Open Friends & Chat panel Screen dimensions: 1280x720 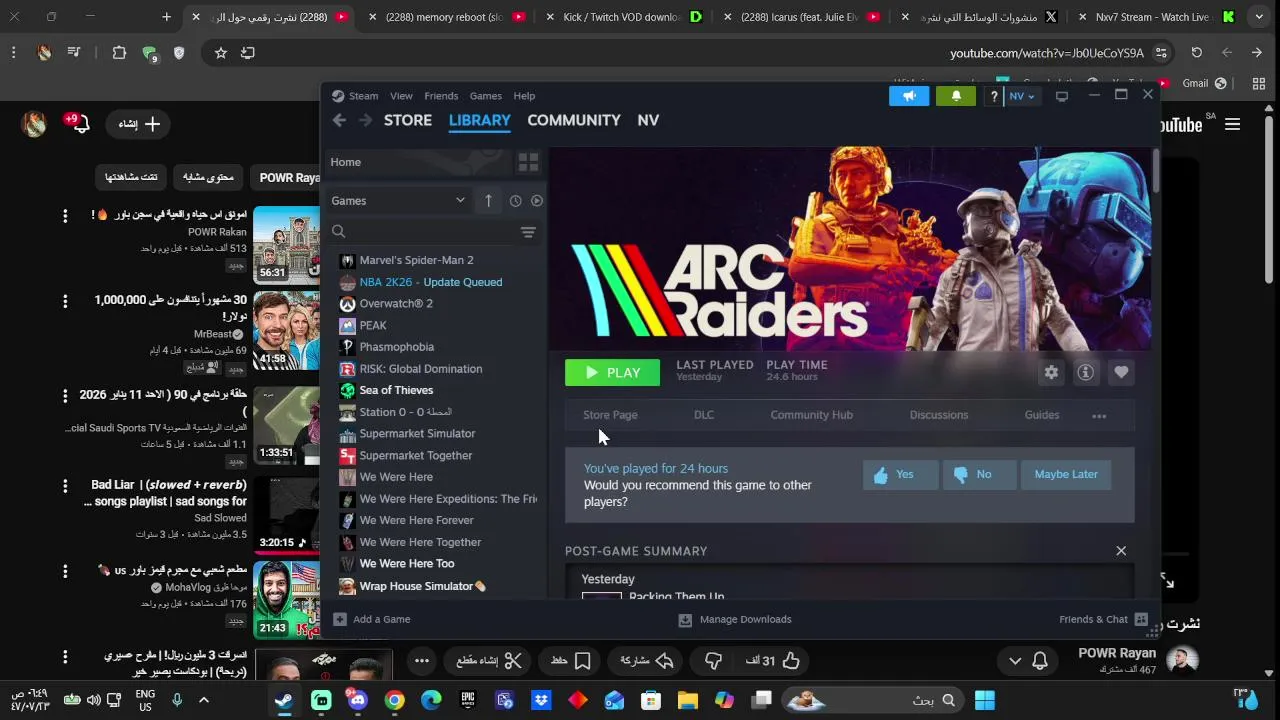point(1103,619)
